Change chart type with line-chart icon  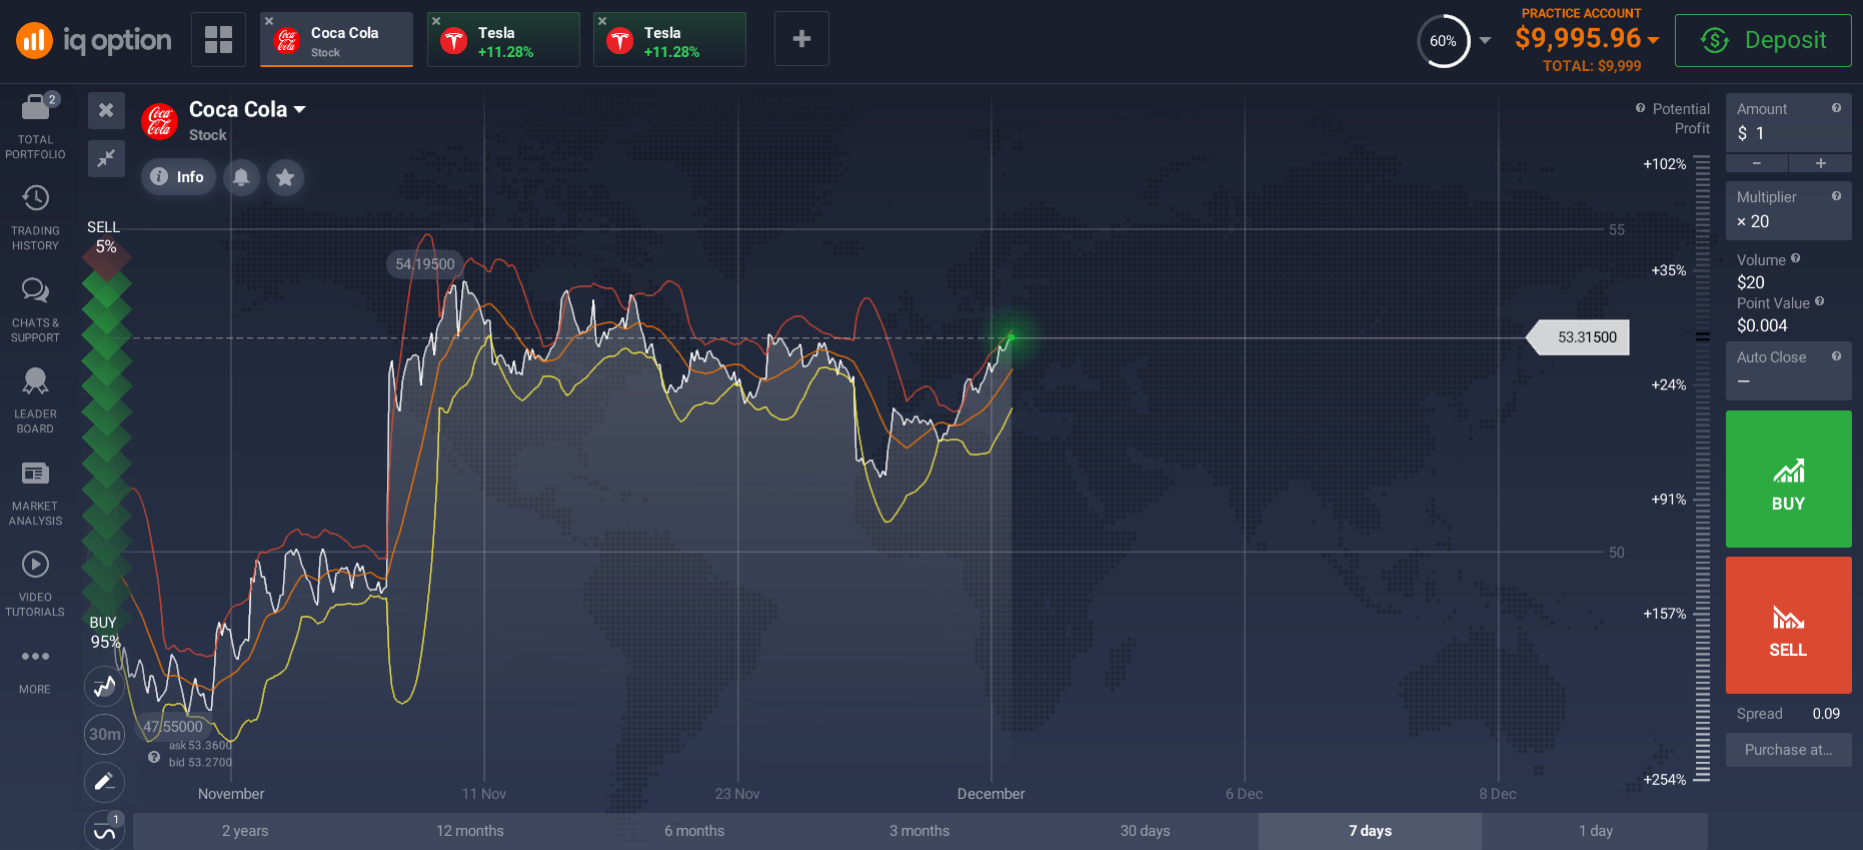(x=105, y=686)
